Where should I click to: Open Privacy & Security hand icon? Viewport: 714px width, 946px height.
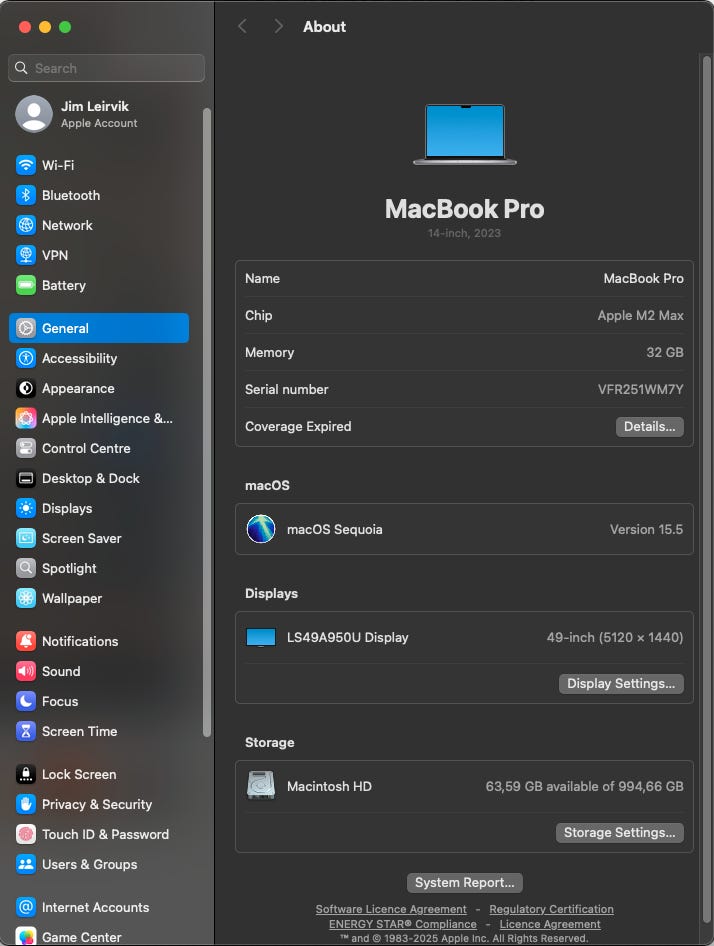(25, 804)
